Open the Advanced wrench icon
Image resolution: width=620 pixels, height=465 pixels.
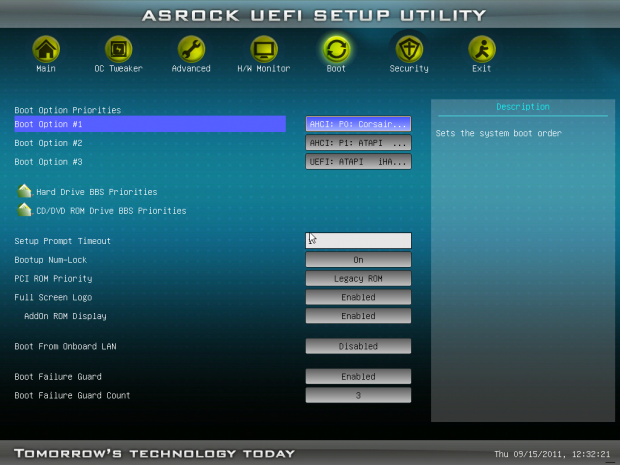pyautogui.click(x=191, y=49)
